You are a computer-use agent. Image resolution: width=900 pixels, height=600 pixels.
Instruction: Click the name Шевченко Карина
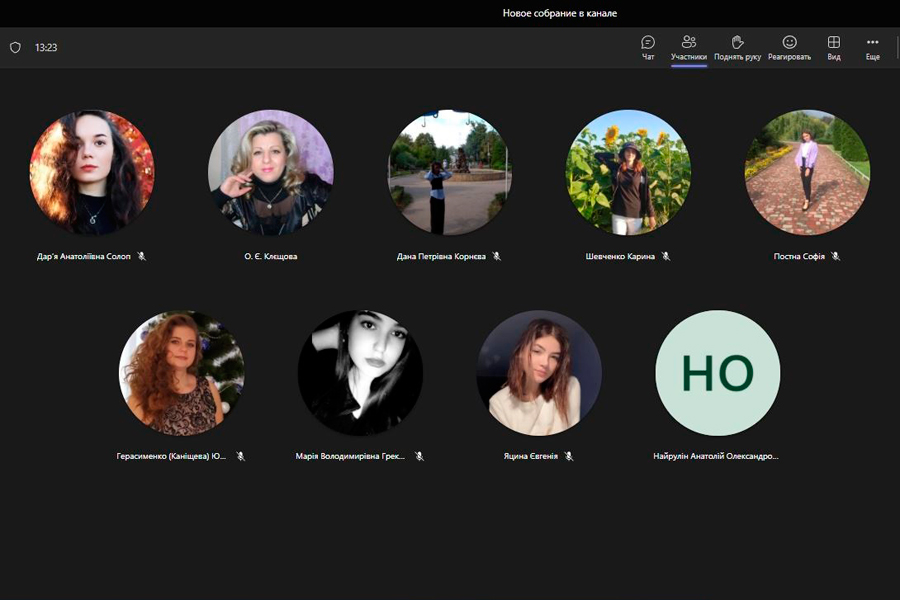pyautogui.click(x=620, y=256)
